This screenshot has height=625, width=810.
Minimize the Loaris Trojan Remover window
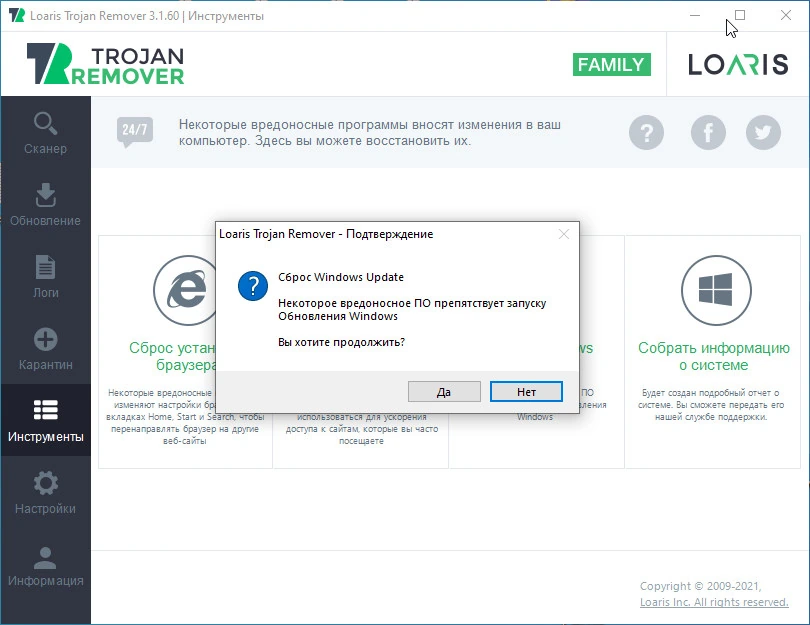pyautogui.click(x=695, y=15)
